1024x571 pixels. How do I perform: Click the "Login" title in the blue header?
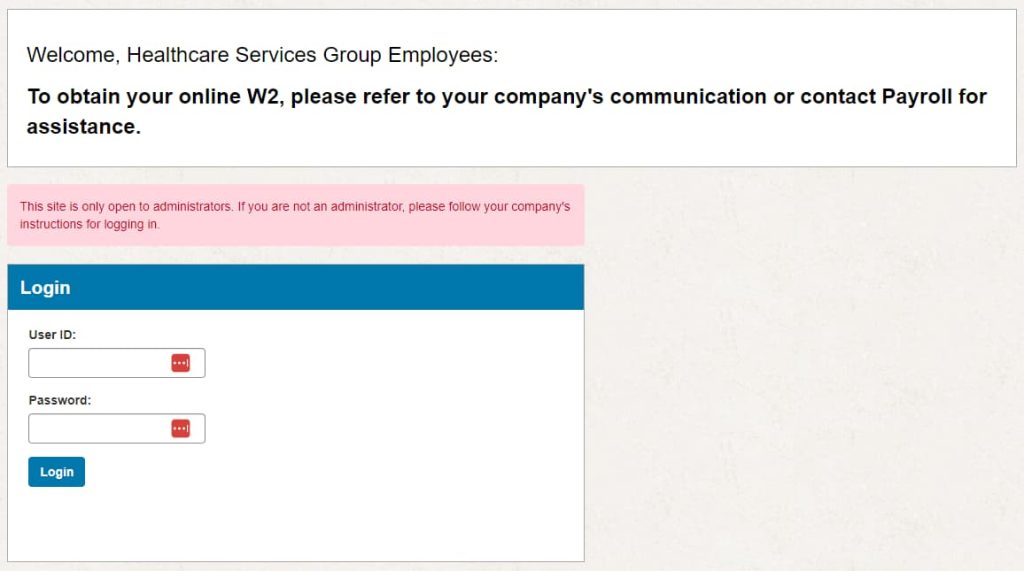click(45, 288)
